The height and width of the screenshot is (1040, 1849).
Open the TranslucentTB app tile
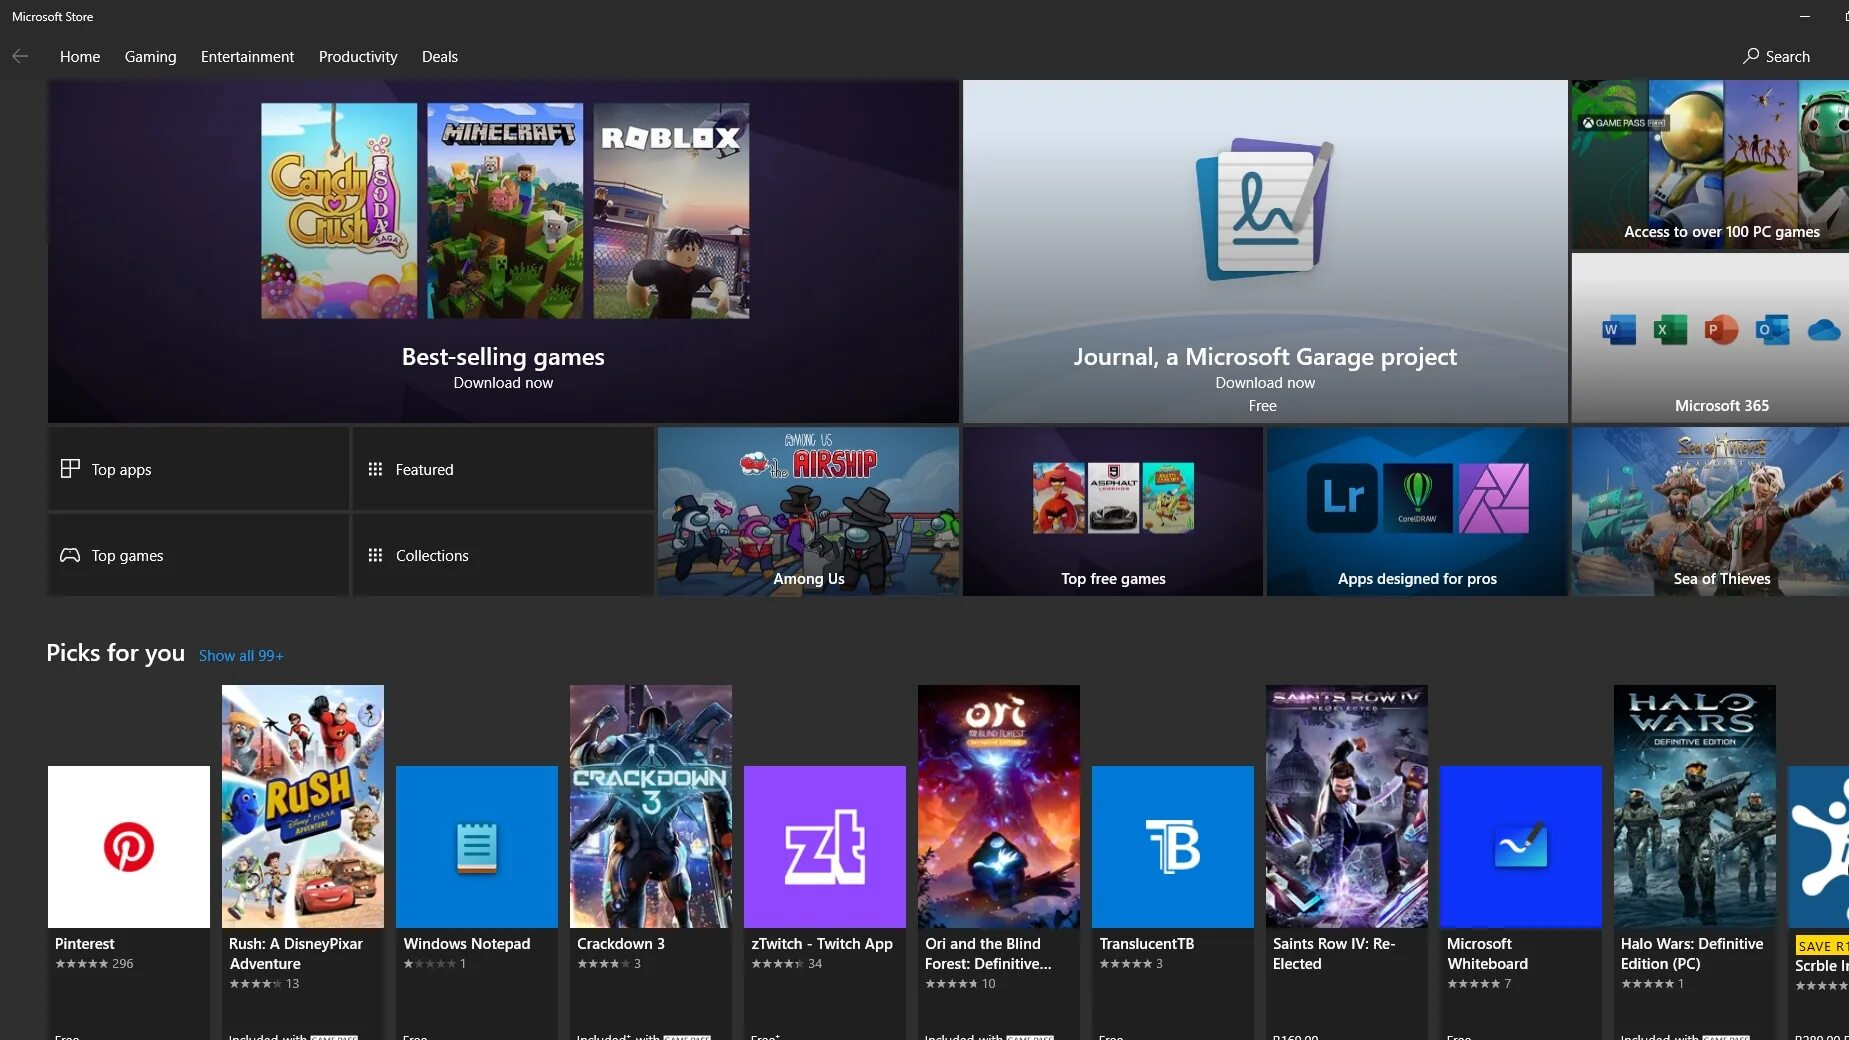[x=1172, y=846]
